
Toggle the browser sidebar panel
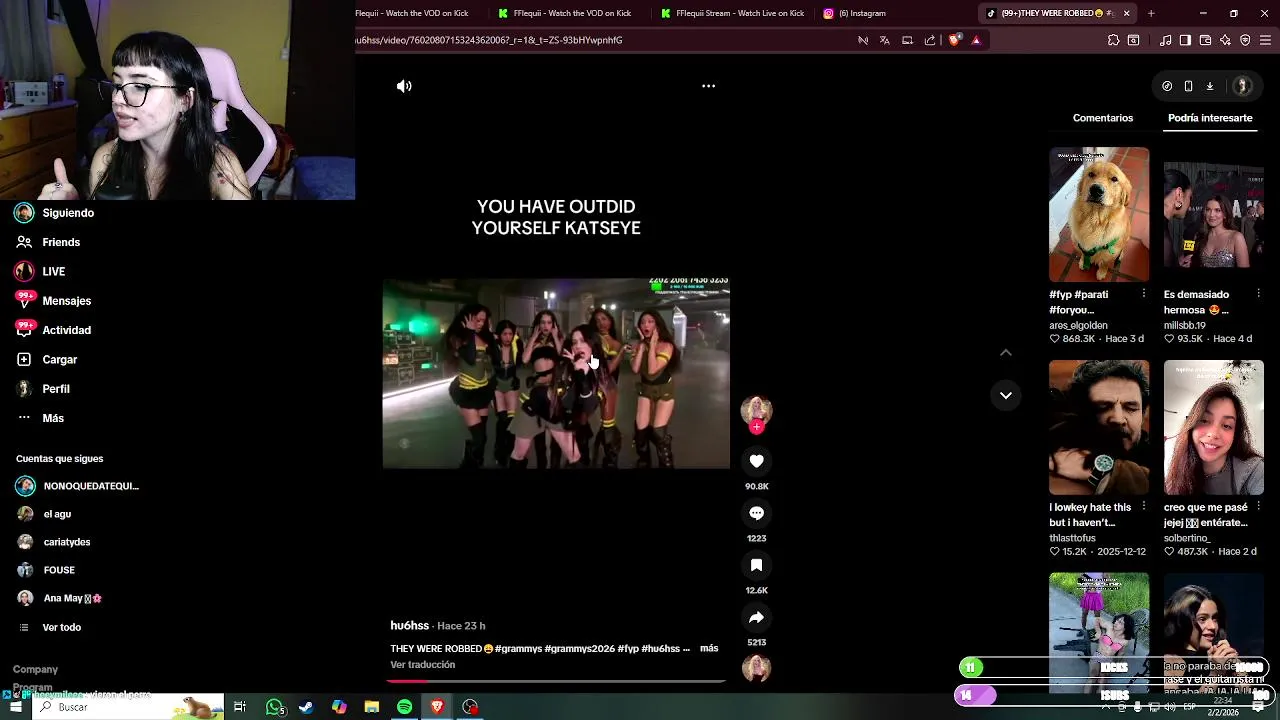[1185, 40]
